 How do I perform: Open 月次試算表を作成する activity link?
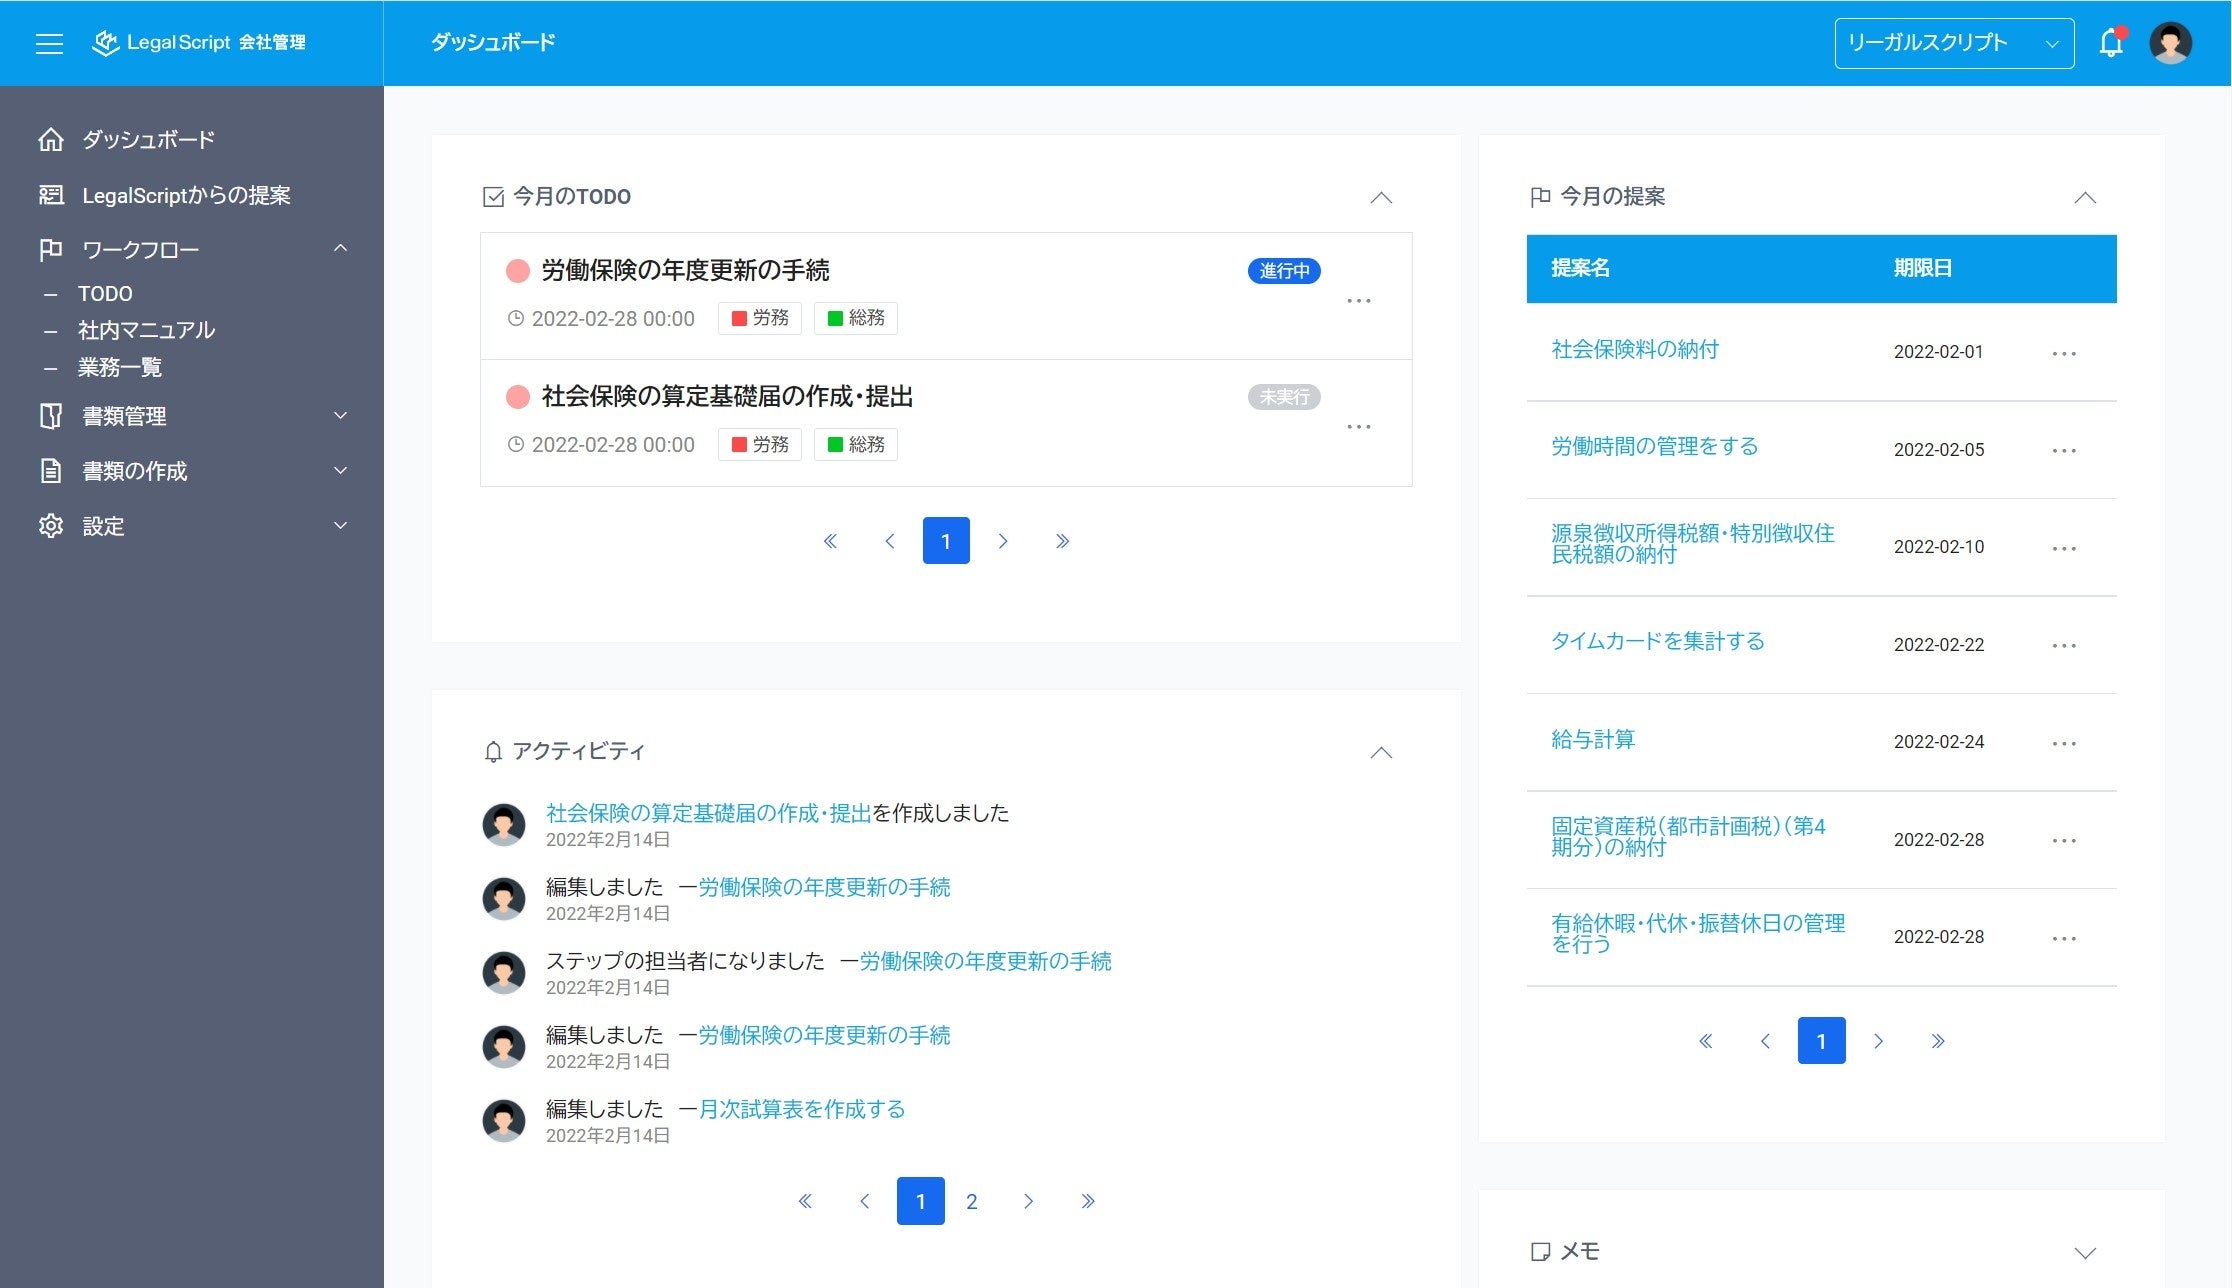[801, 1109]
